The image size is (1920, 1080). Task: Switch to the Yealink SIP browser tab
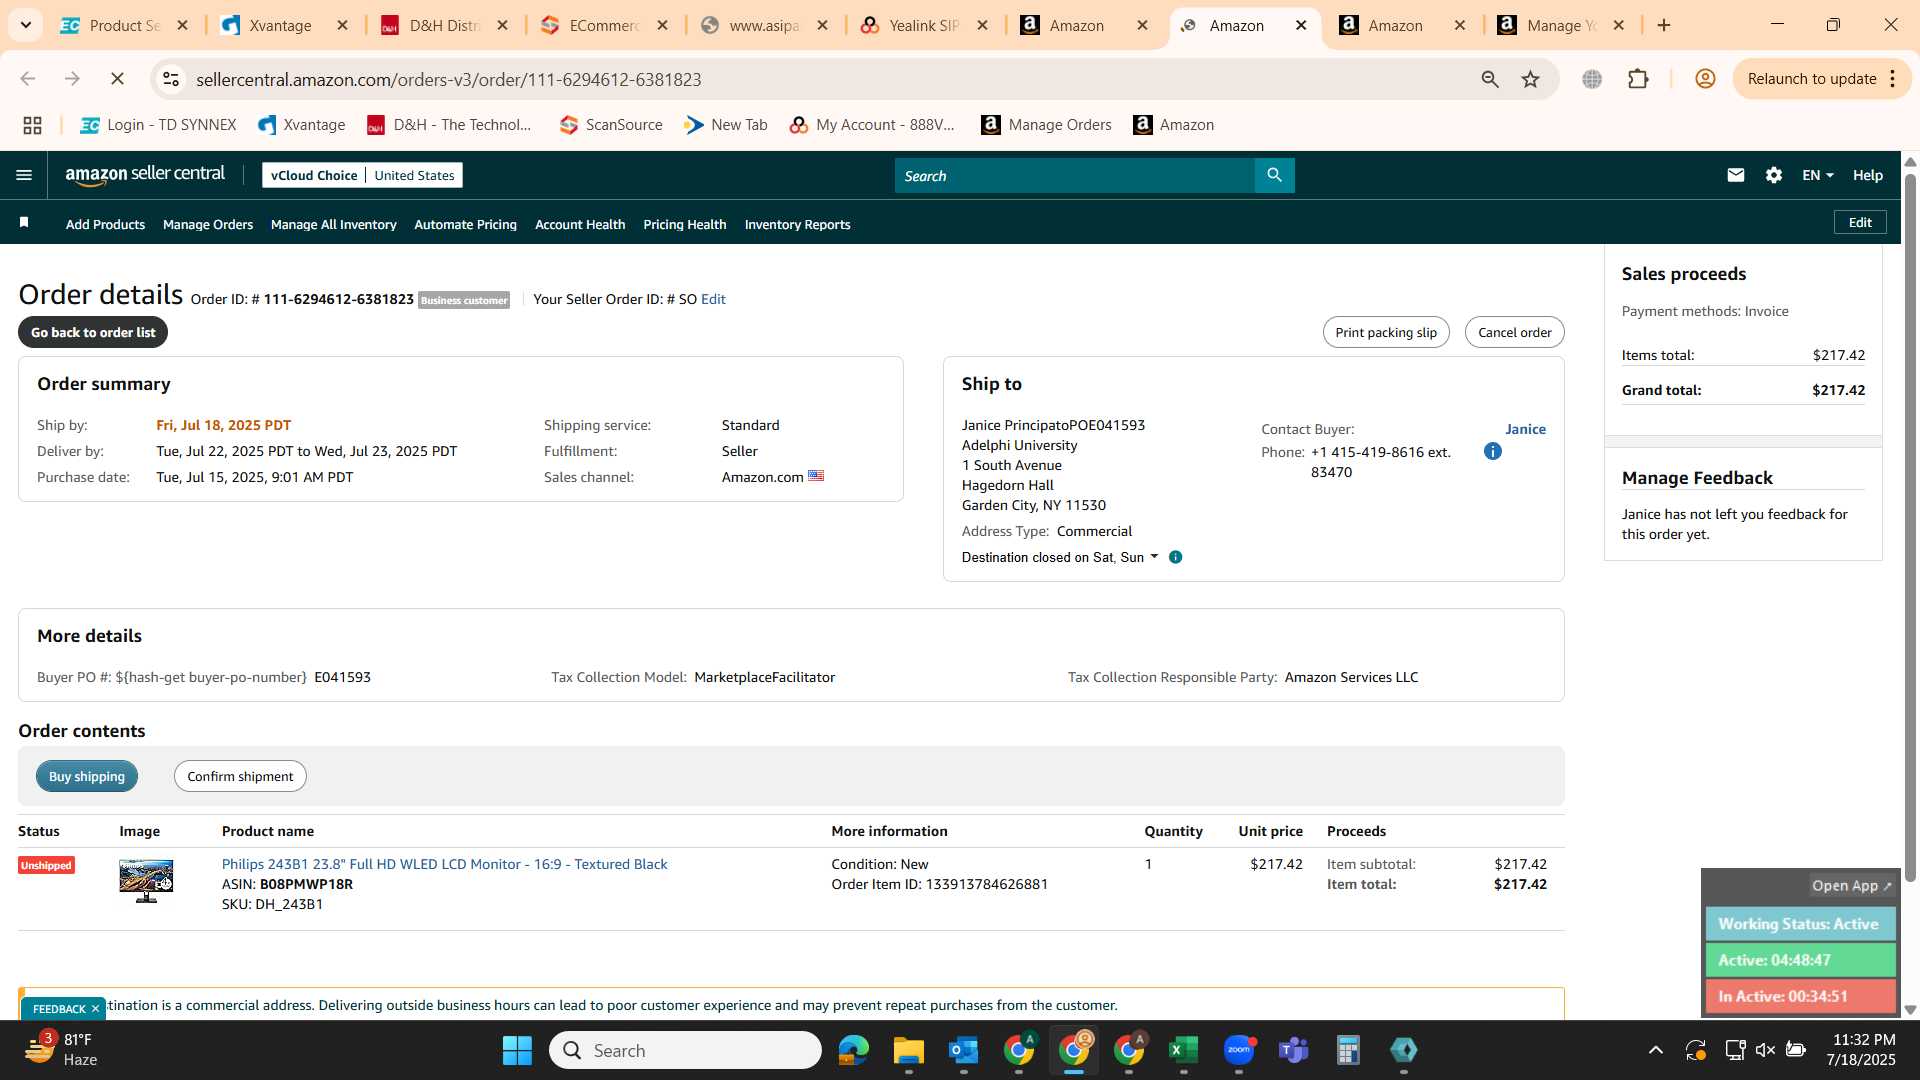[x=924, y=25]
